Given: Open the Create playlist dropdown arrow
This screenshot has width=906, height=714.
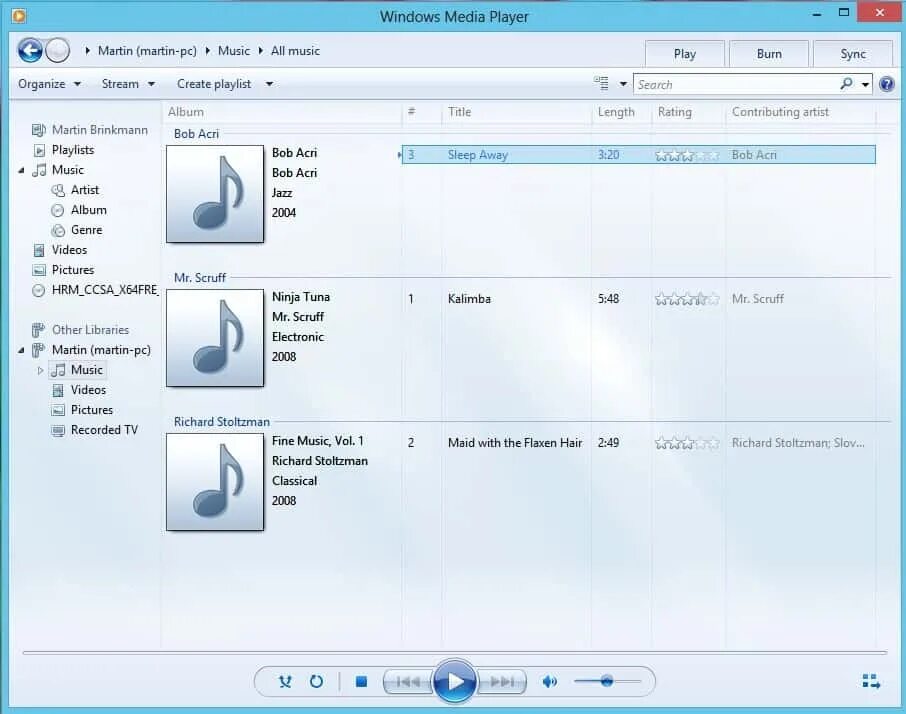Looking at the screenshot, I should click(x=269, y=84).
